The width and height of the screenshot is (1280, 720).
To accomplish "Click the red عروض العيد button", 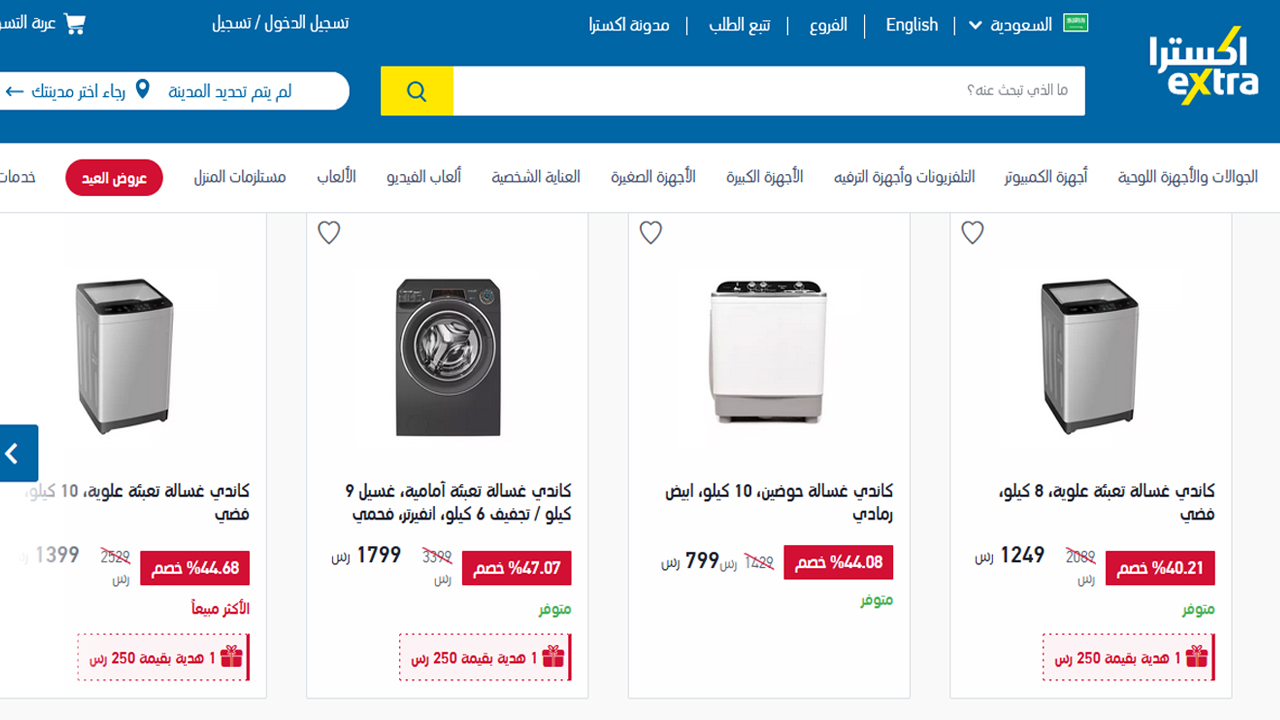I will 114,178.
